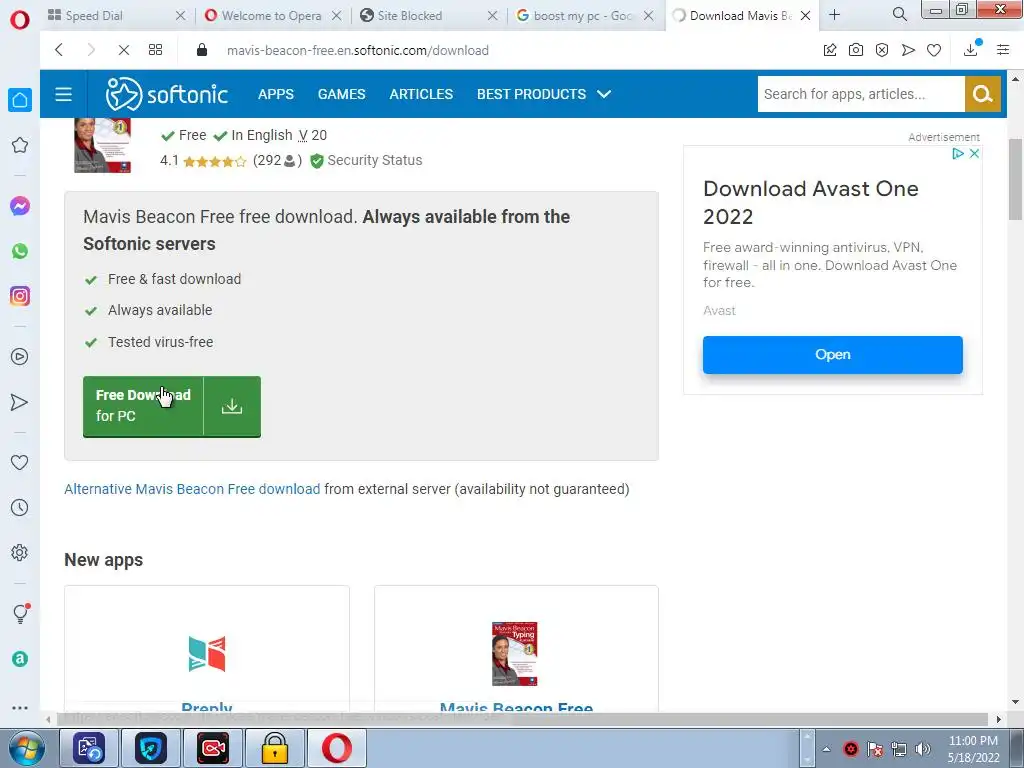Open the padlock app on the taskbar
1024x768 pixels.
pos(275,748)
